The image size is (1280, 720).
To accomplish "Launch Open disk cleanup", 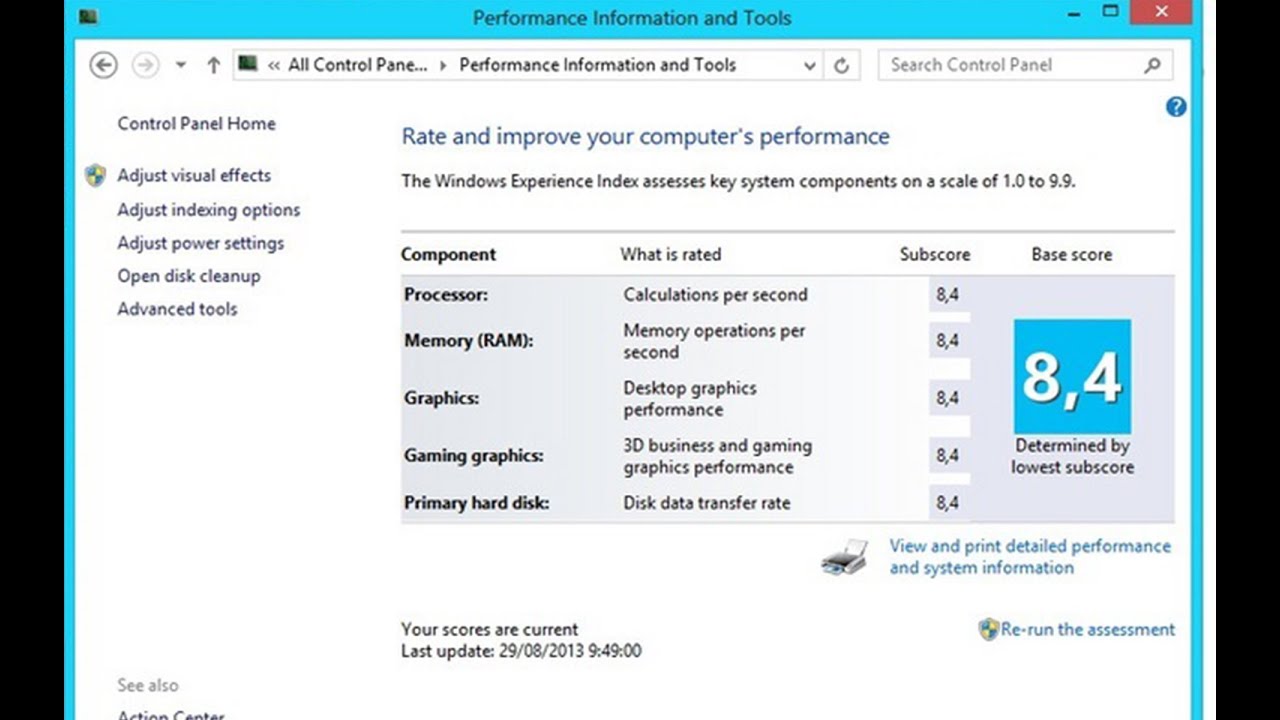I will 188,276.
